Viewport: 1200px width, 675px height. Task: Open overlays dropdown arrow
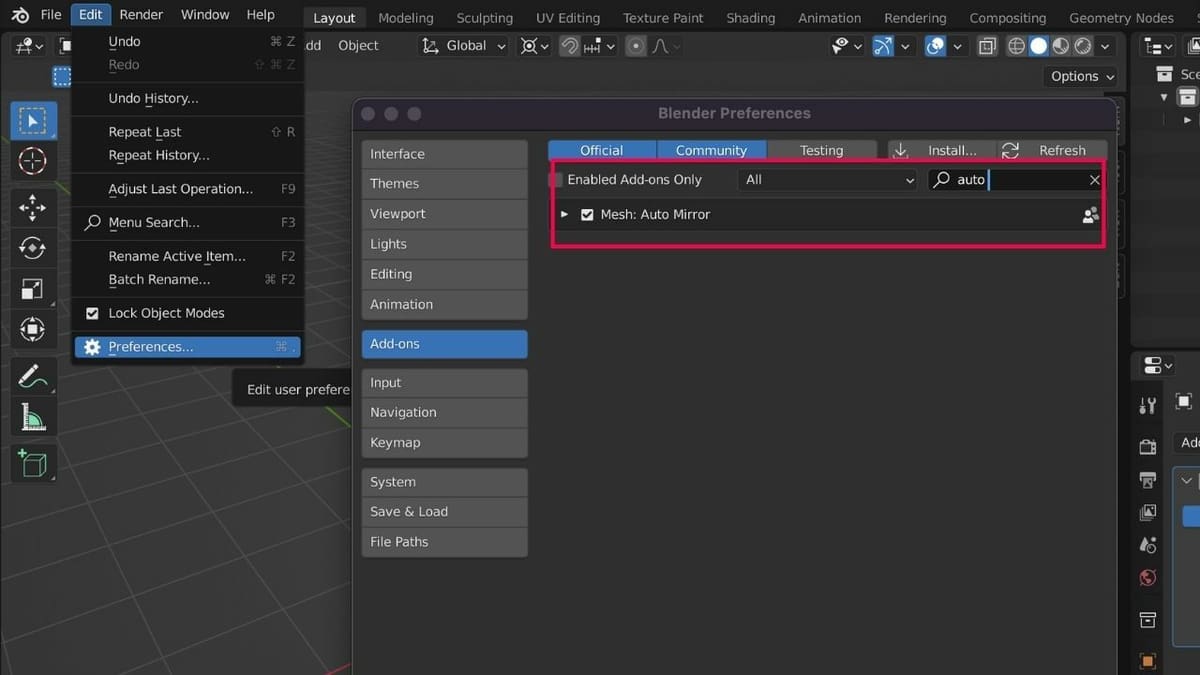pyautogui.click(x=957, y=46)
